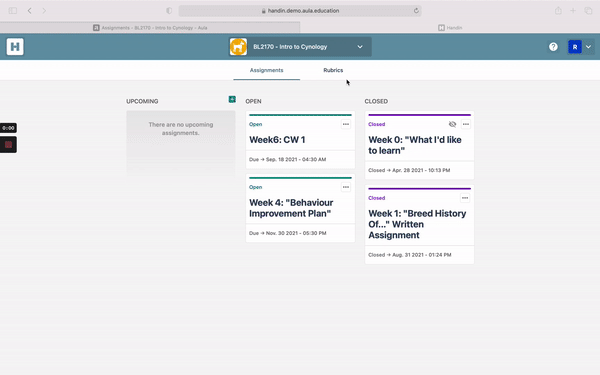
Task: Click the UPCOMING column heading
Action: [142, 101]
